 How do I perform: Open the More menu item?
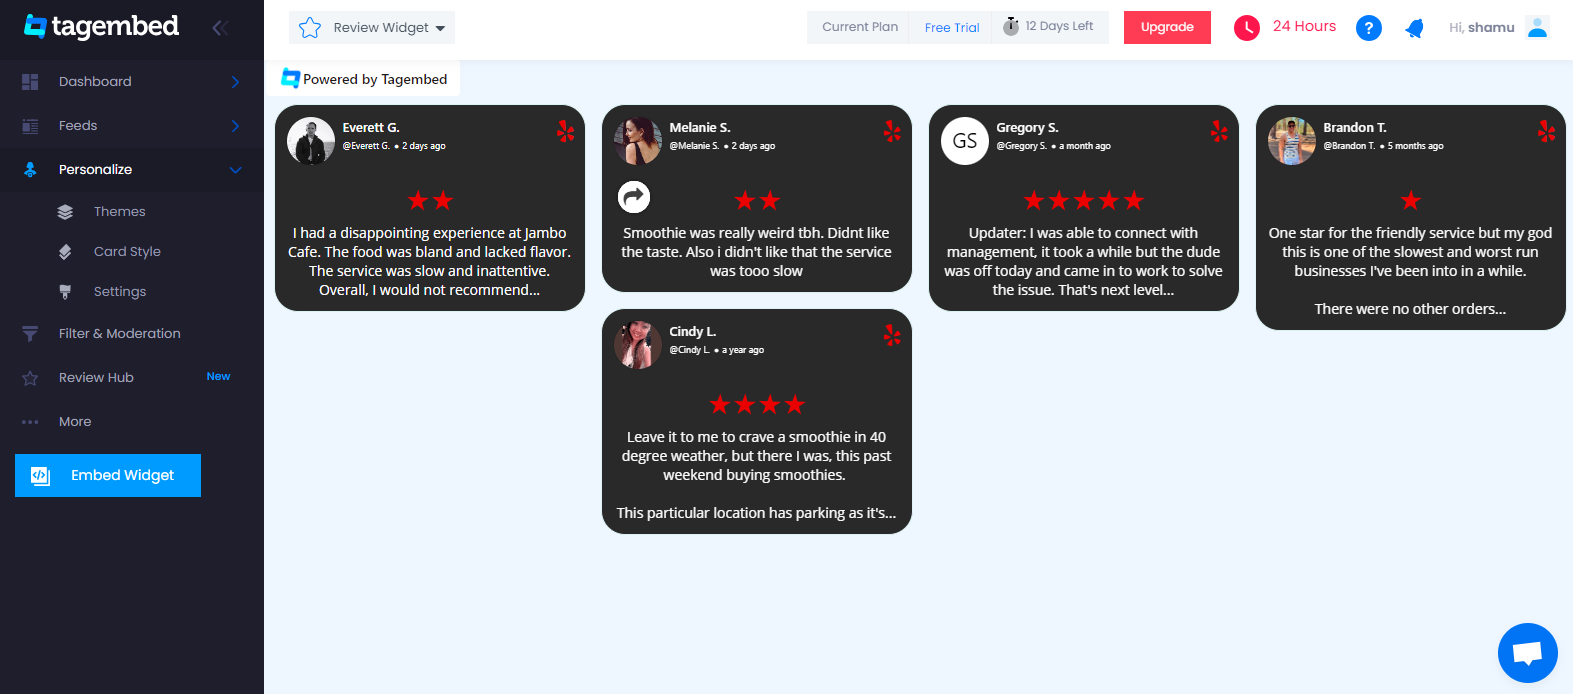[x=75, y=422]
